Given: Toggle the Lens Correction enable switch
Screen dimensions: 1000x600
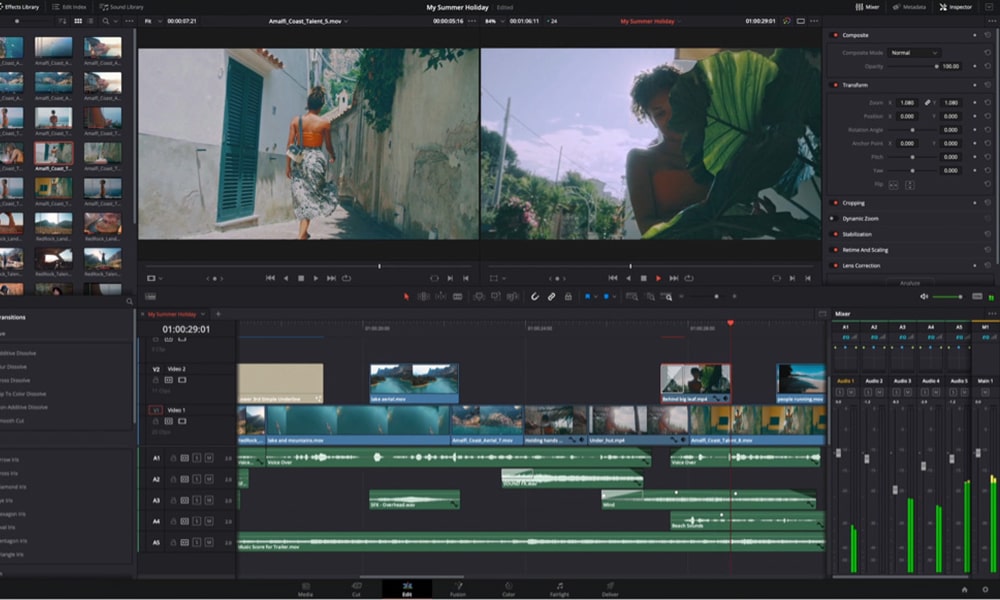Looking at the screenshot, I should [835, 265].
